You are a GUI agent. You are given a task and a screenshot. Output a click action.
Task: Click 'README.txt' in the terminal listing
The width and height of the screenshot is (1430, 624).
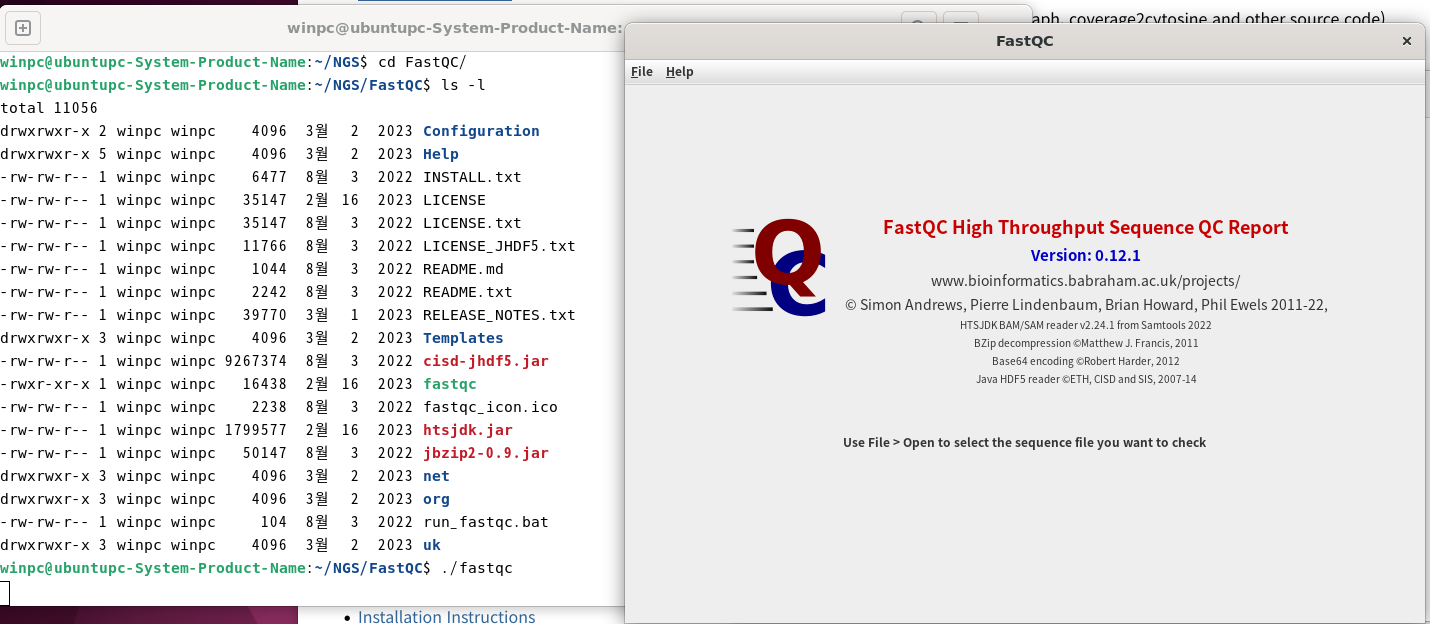tap(468, 292)
